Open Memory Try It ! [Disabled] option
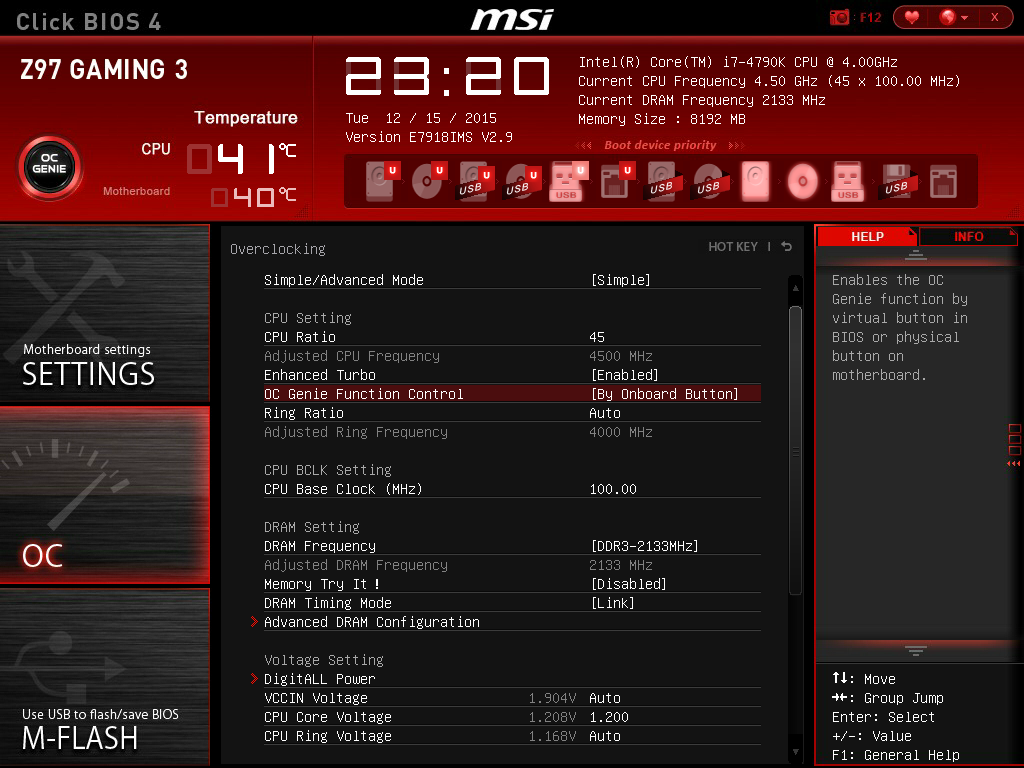This screenshot has height=768, width=1024. 628,584
